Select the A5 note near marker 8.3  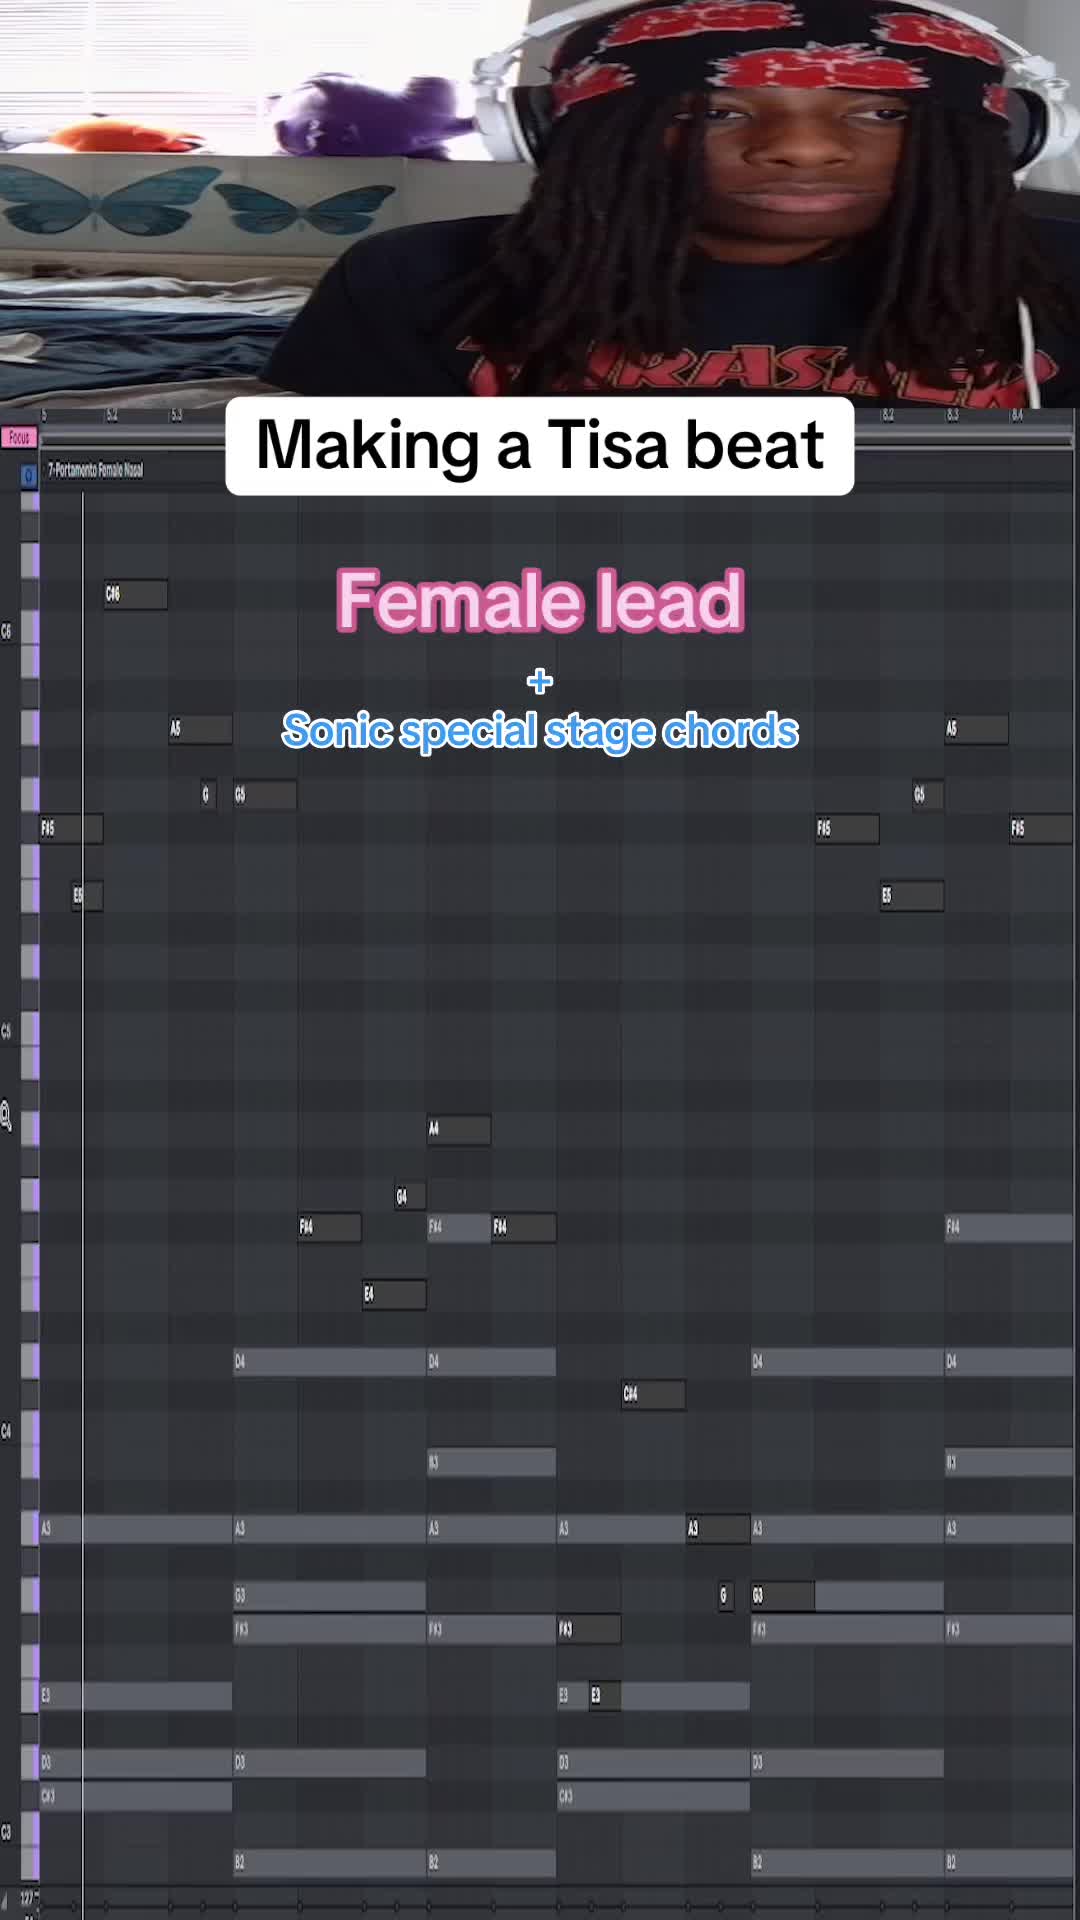tap(976, 729)
